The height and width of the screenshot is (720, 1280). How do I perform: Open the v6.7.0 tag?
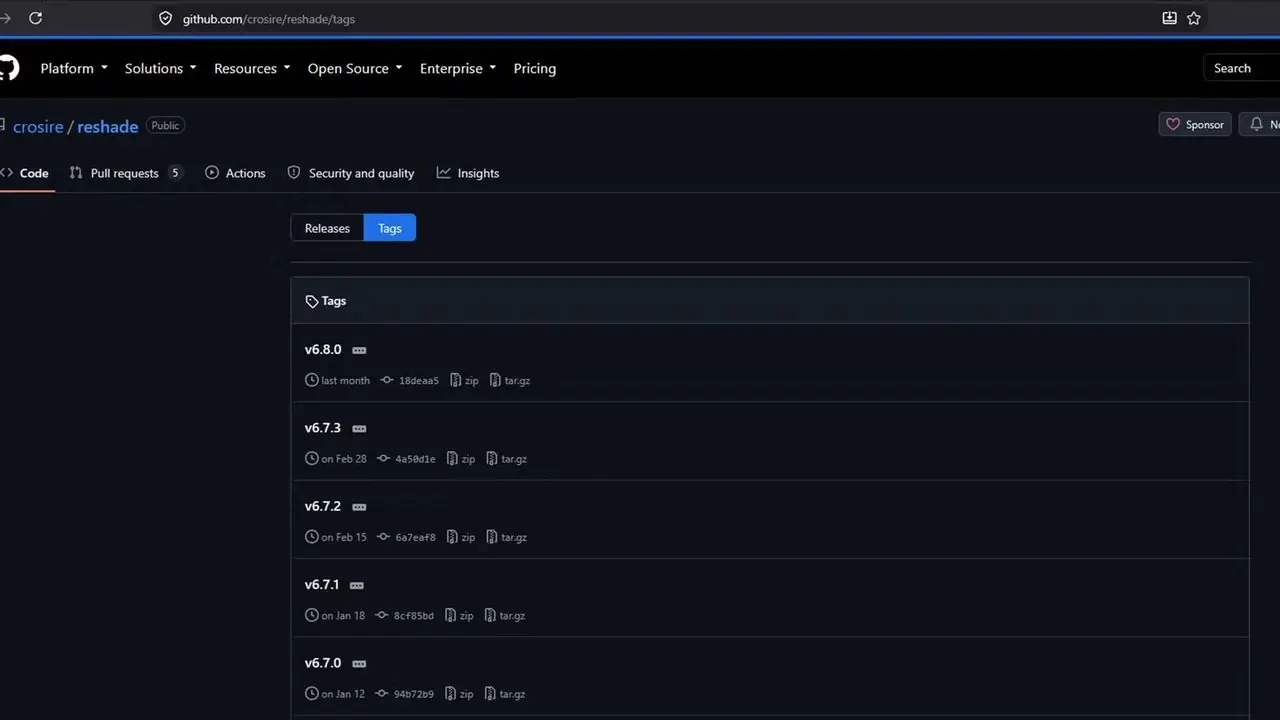(323, 663)
